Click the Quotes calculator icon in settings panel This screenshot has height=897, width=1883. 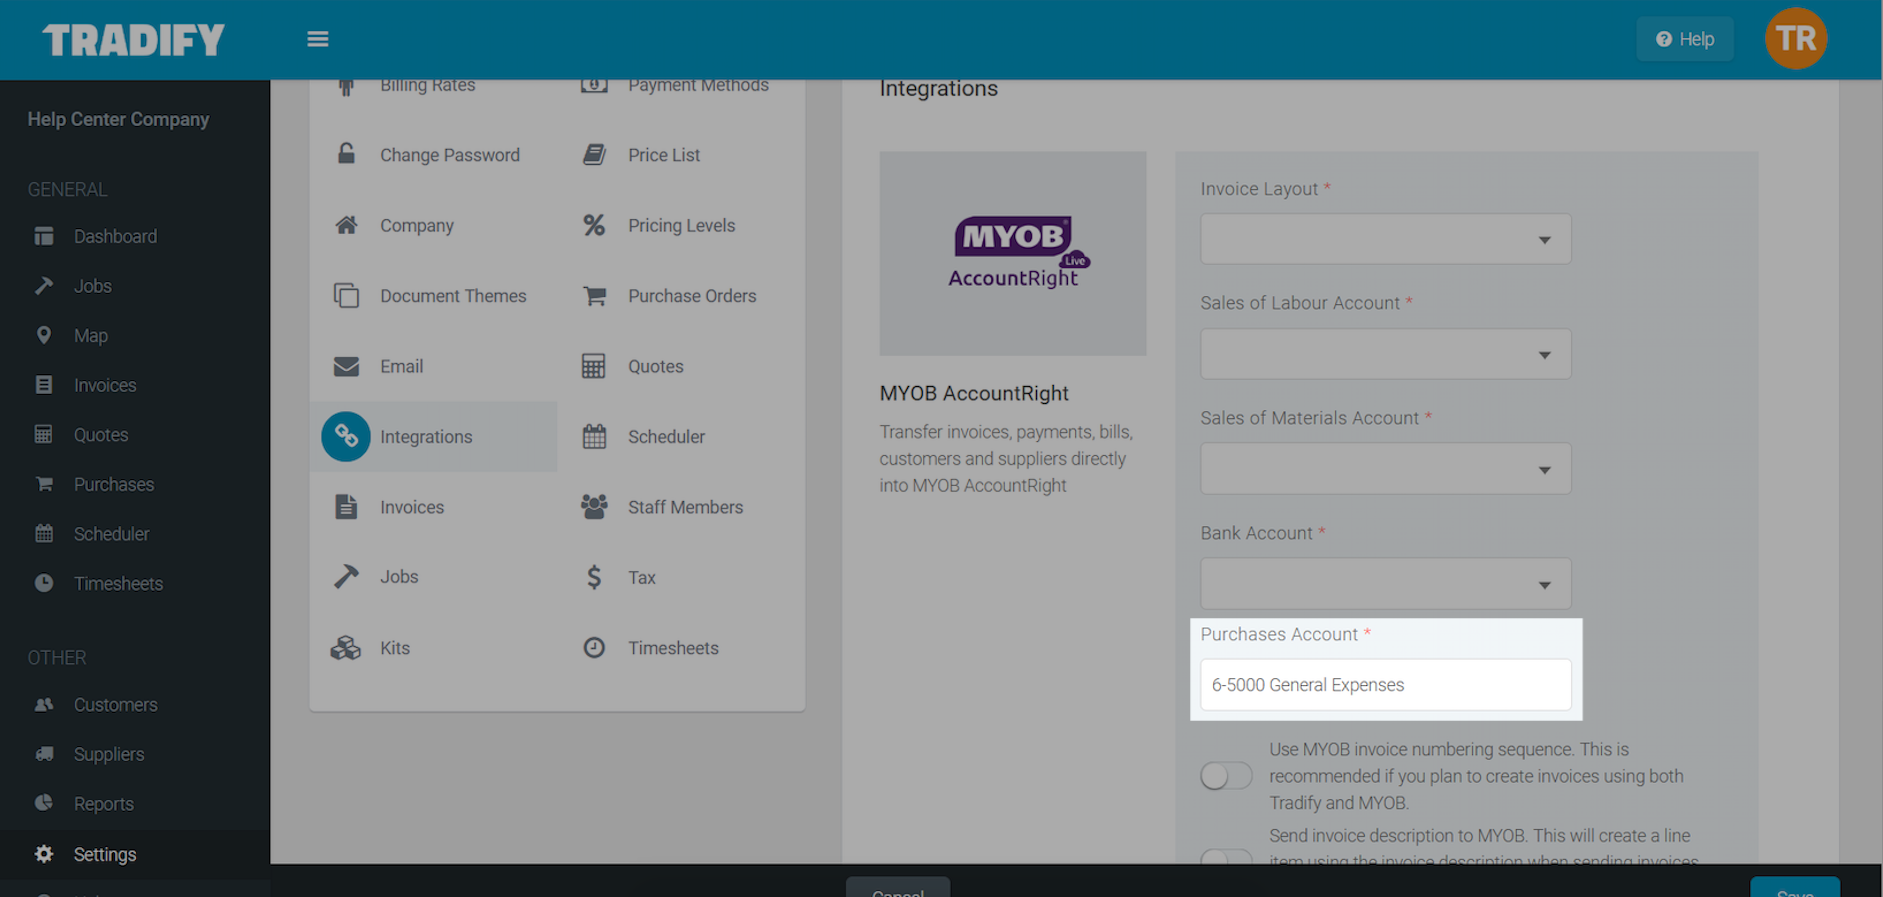tap(594, 366)
